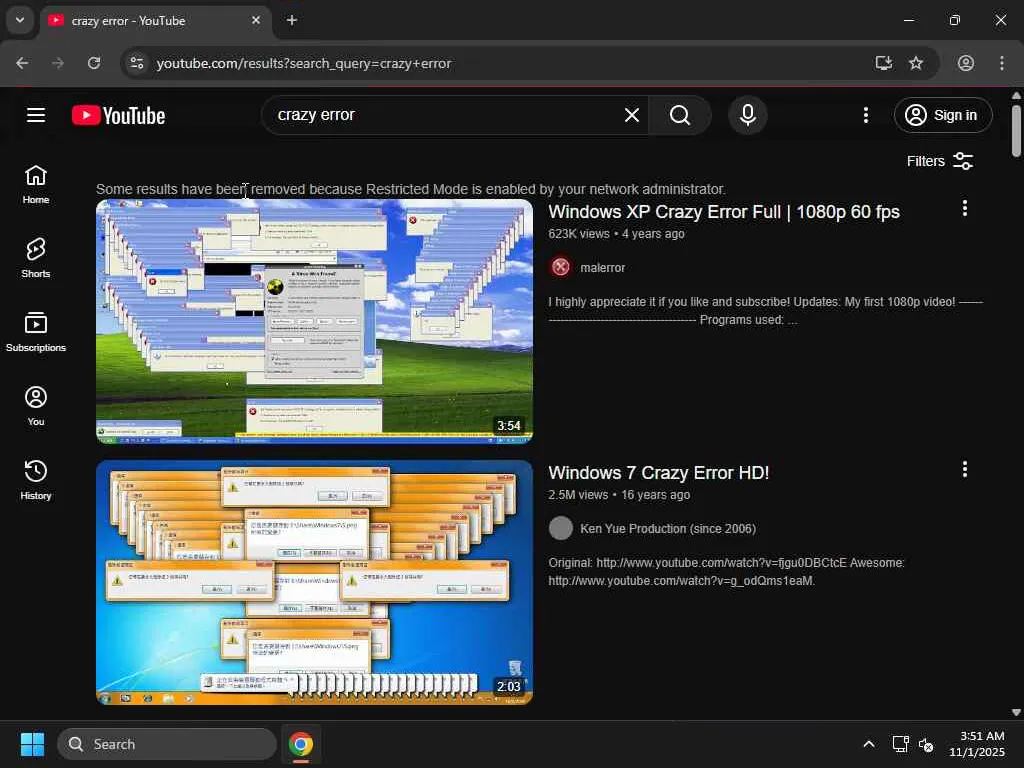This screenshot has height=768, width=1024.
Task: Open the Windows XP Crazy Error Full title
Action: [724, 212]
